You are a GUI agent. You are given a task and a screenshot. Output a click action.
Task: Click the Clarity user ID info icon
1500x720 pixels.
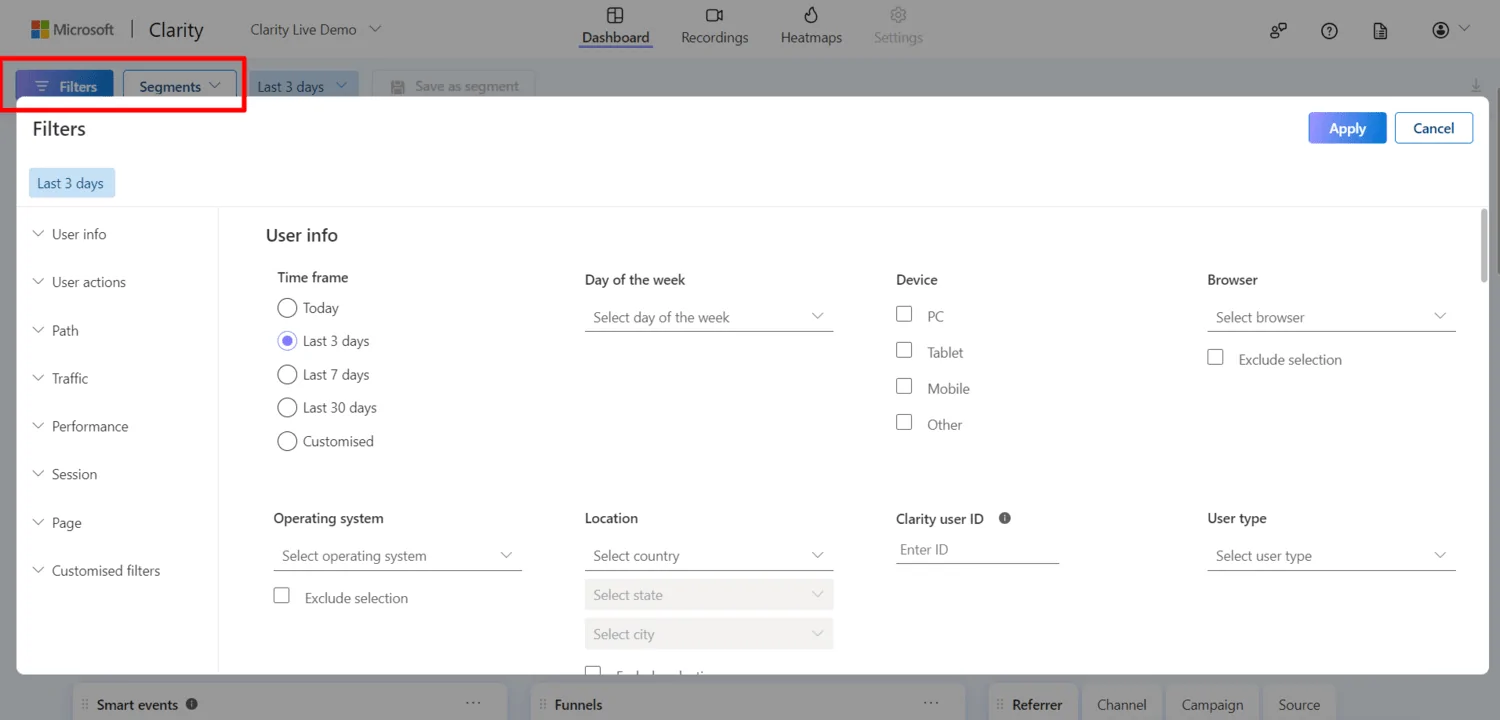point(1005,518)
